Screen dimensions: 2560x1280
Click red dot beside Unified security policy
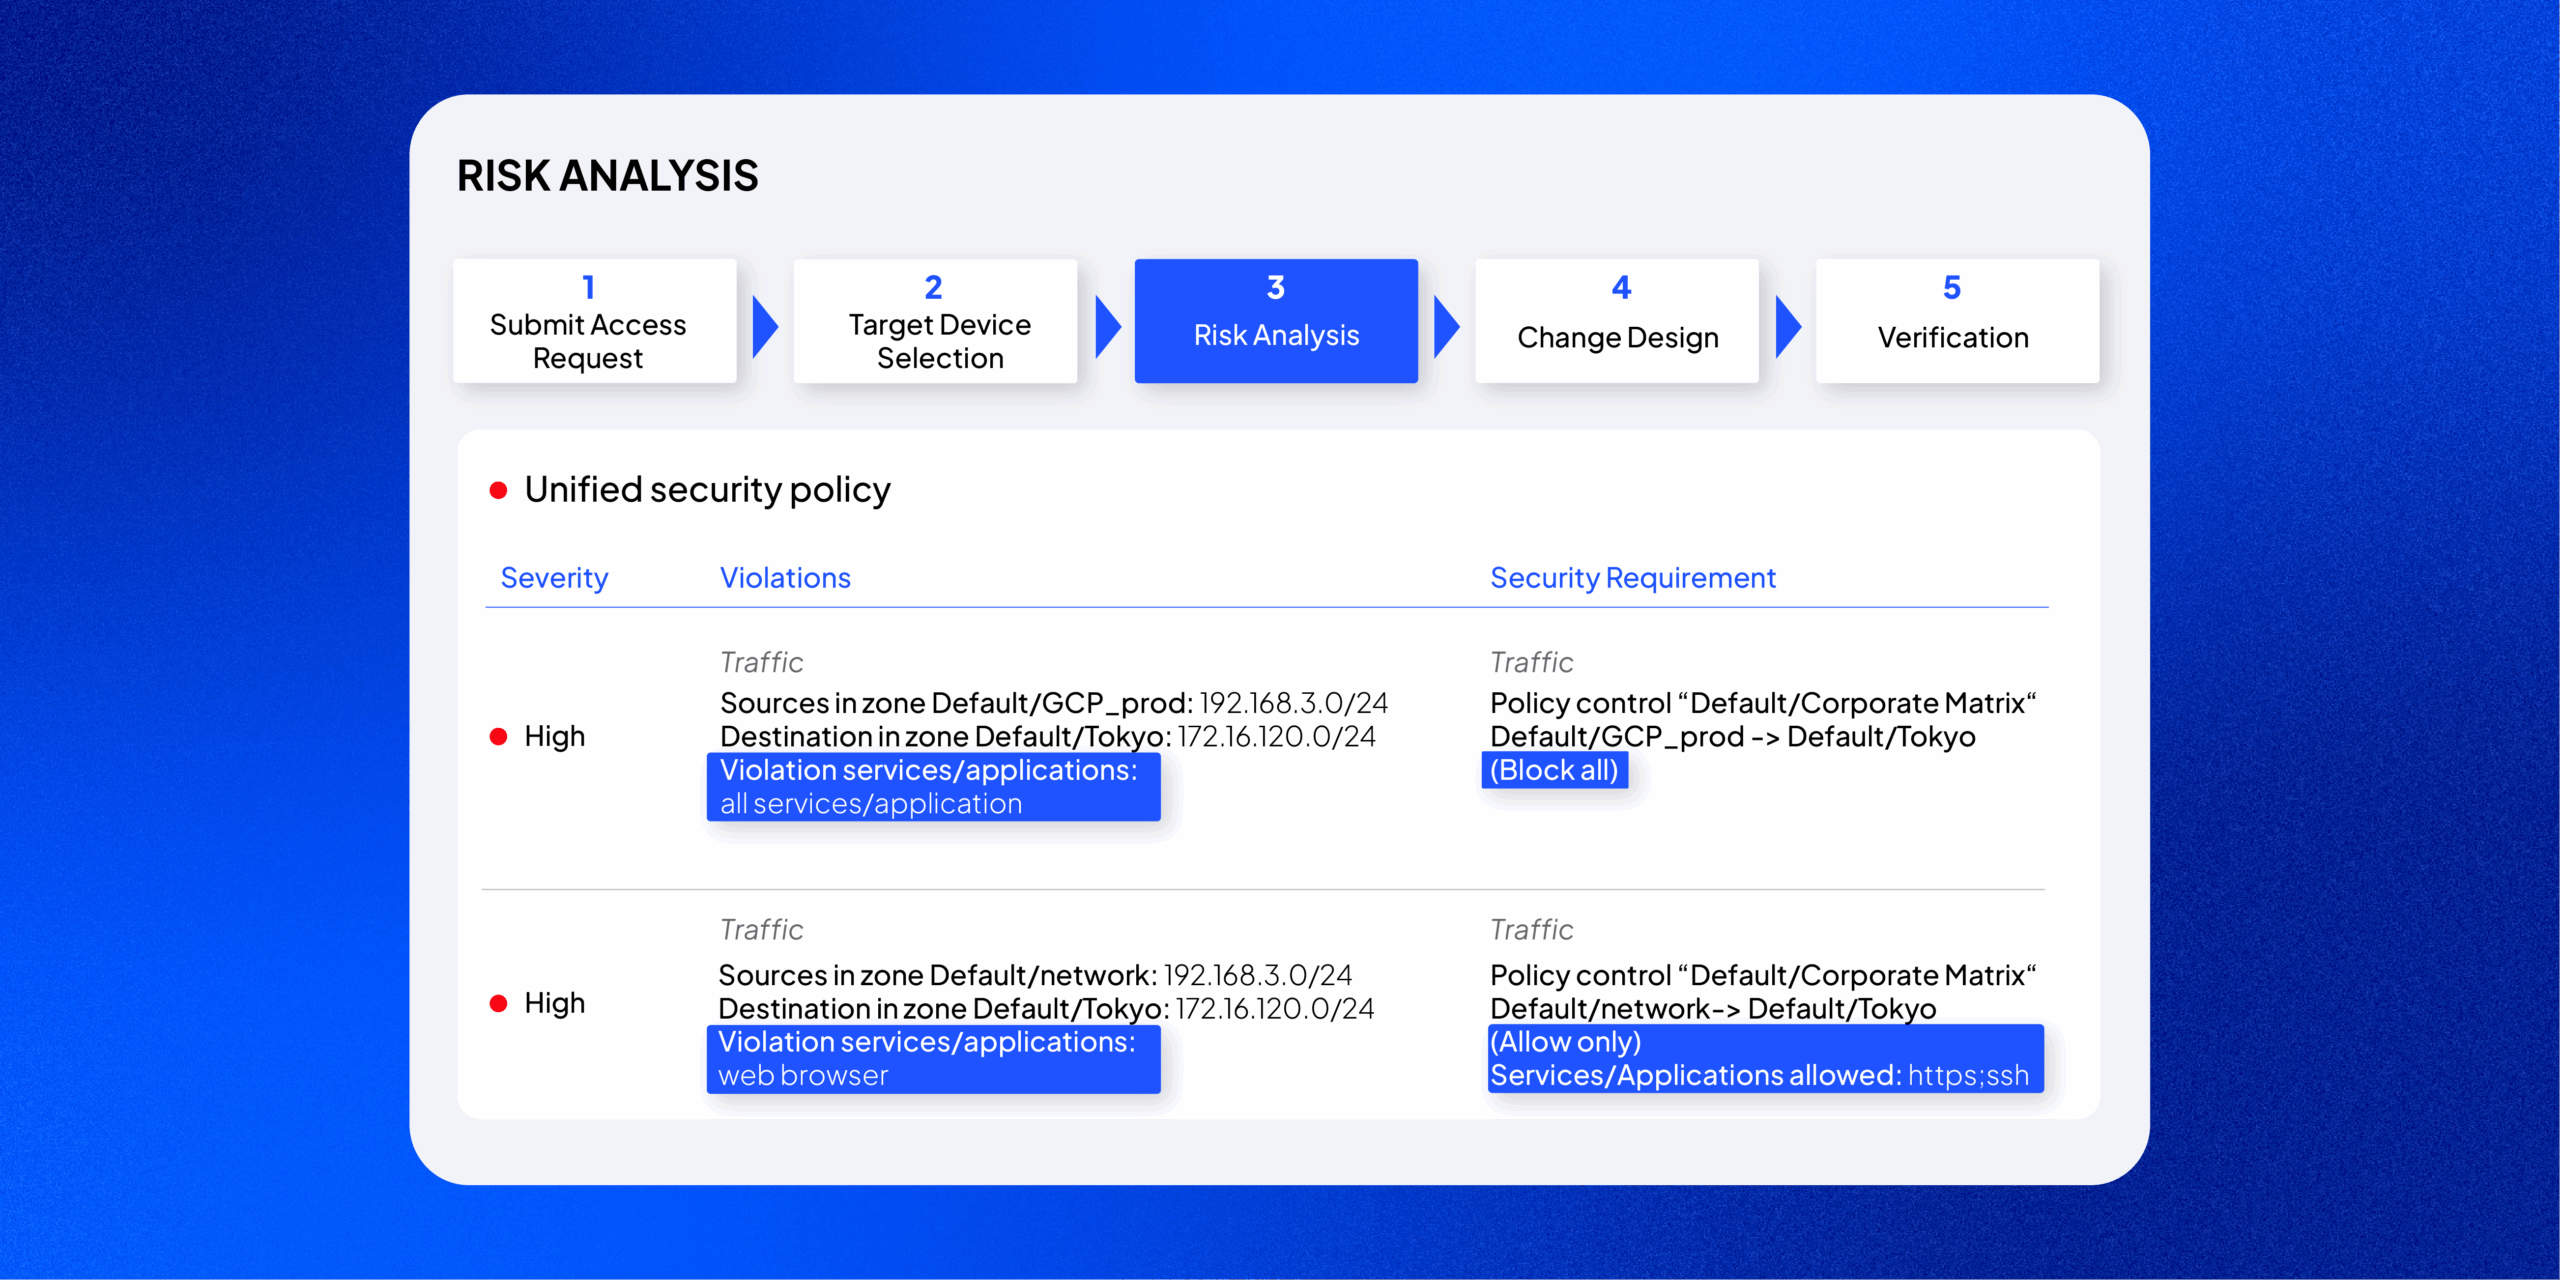[x=498, y=490]
